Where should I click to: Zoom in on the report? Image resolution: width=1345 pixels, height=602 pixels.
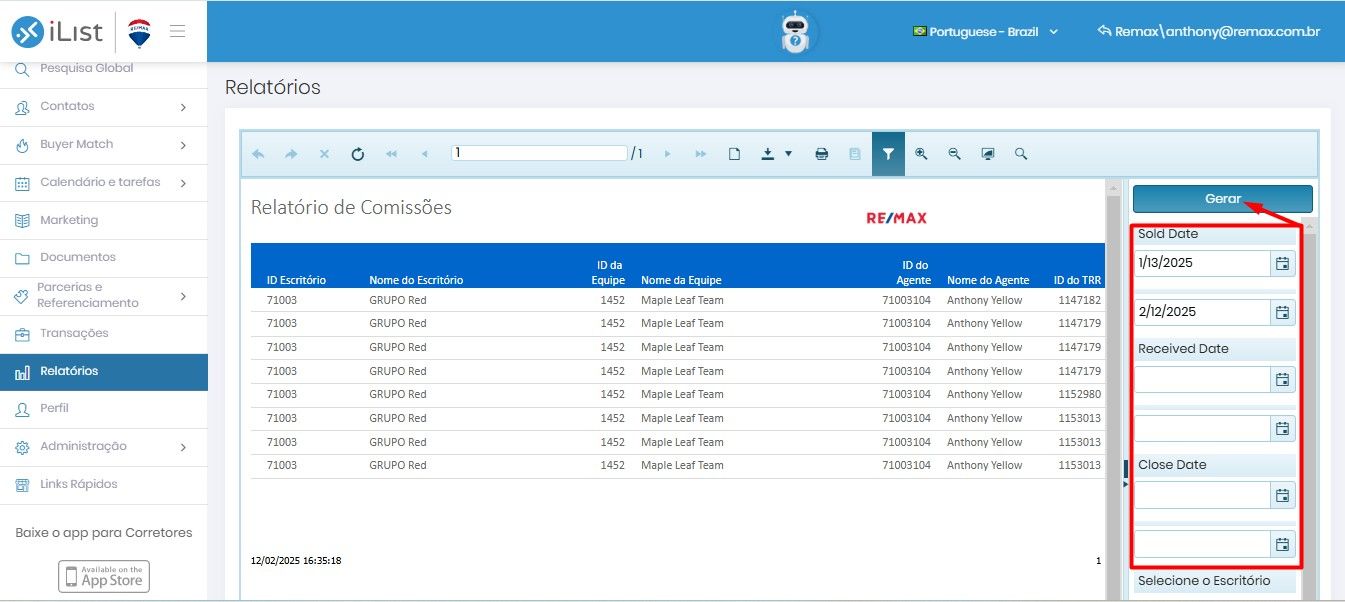click(x=921, y=154)
